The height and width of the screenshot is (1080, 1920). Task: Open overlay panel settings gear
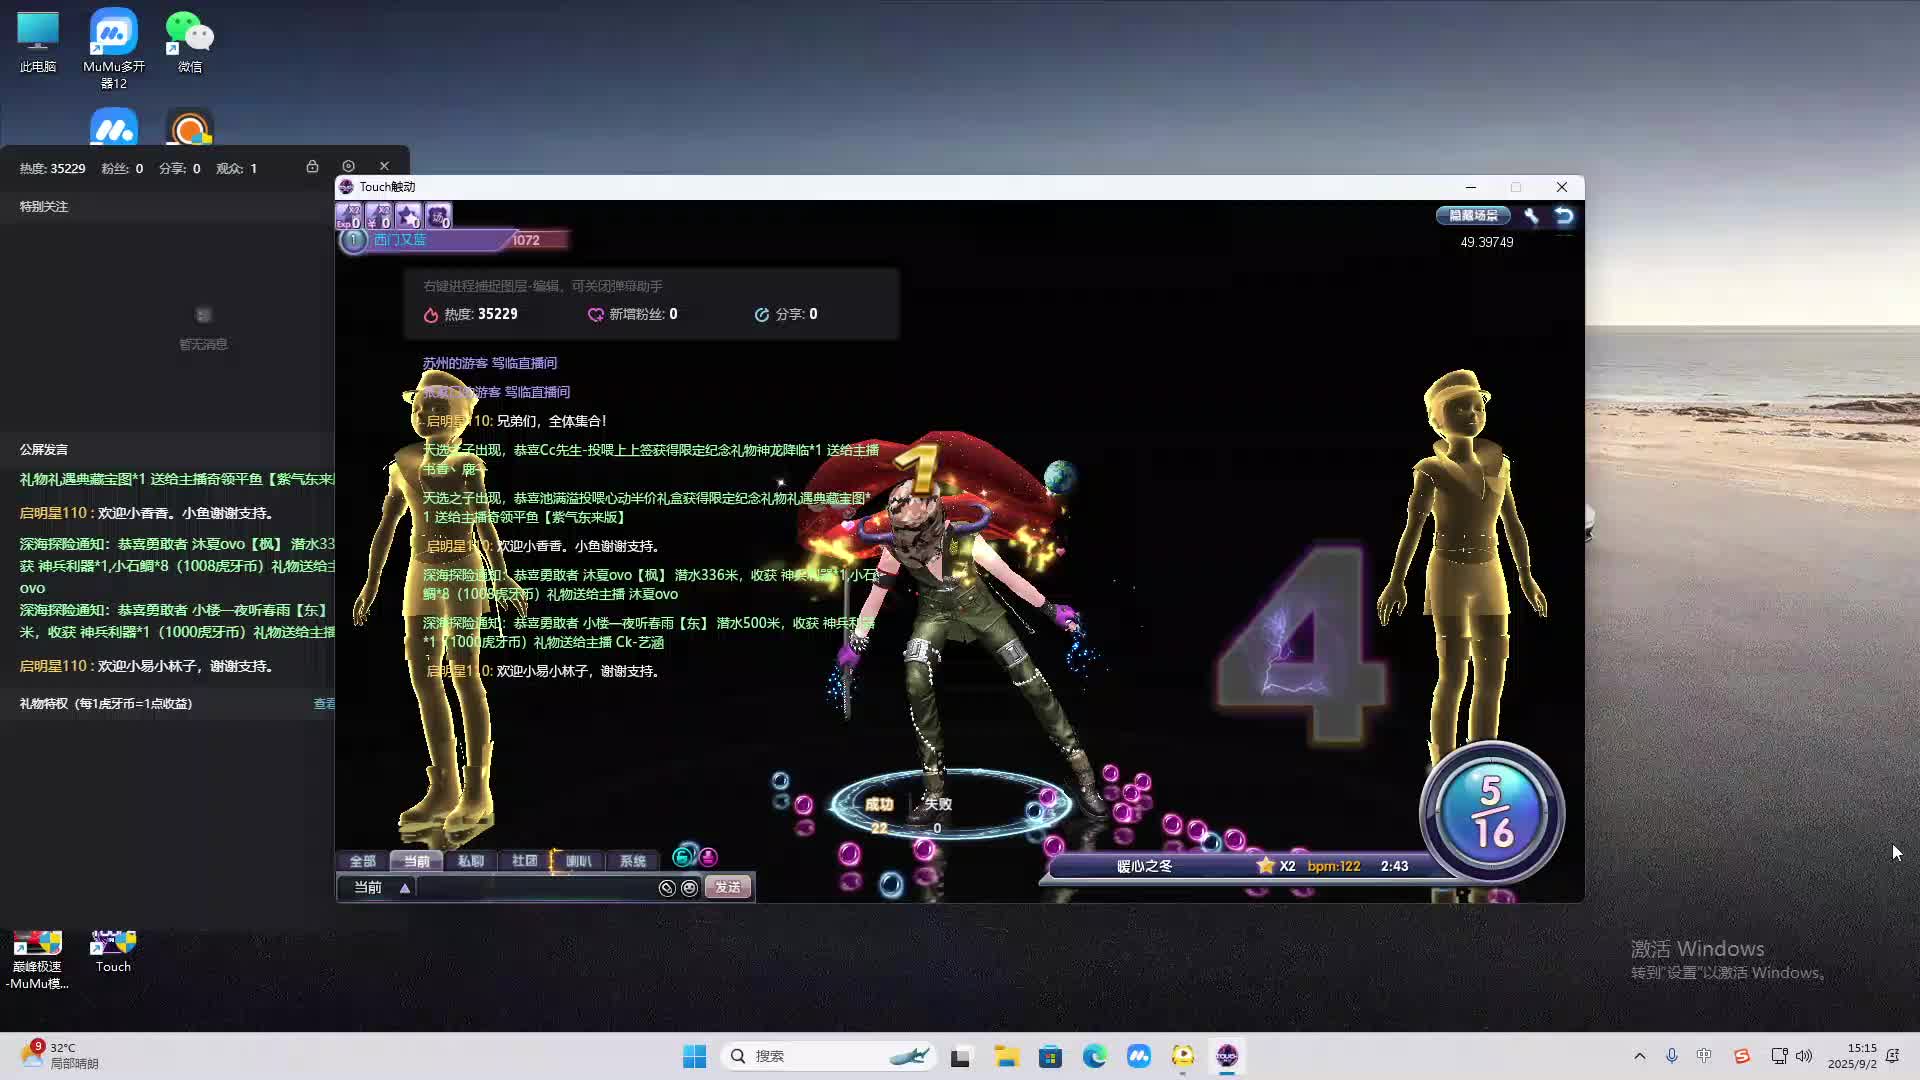pos(348,167)
